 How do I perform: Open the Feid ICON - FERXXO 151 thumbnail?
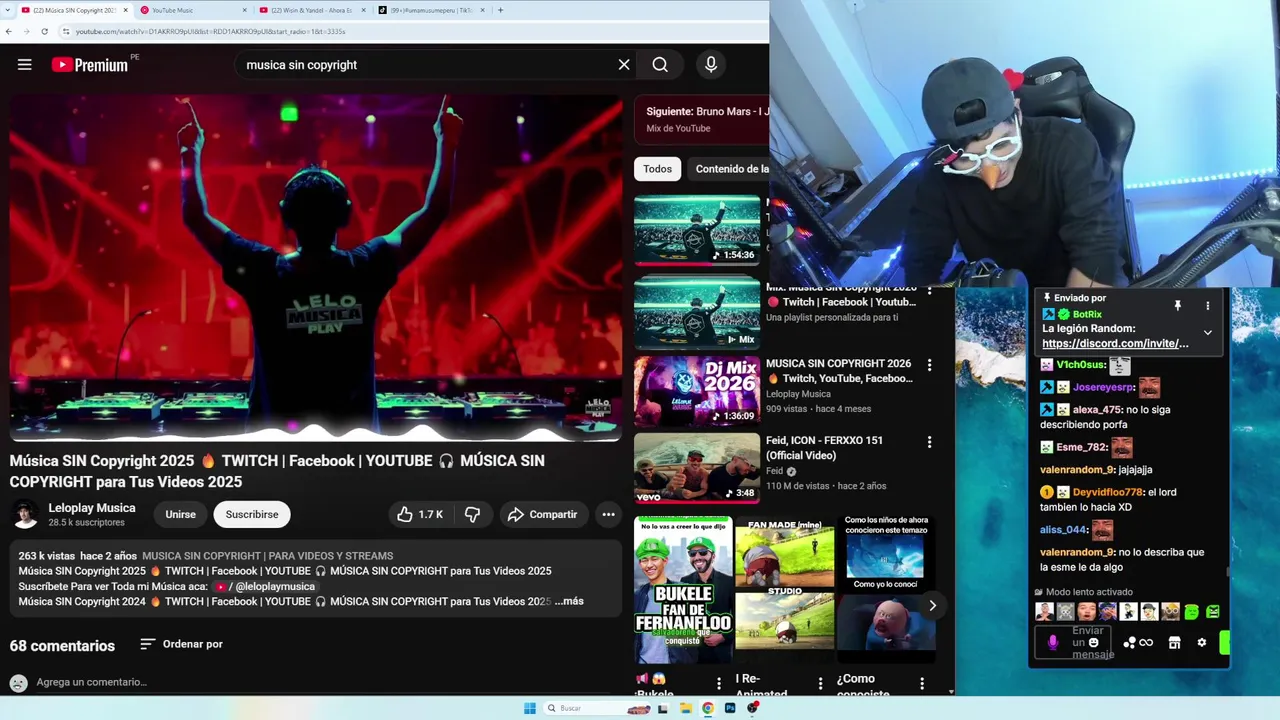tap(697, 468)
